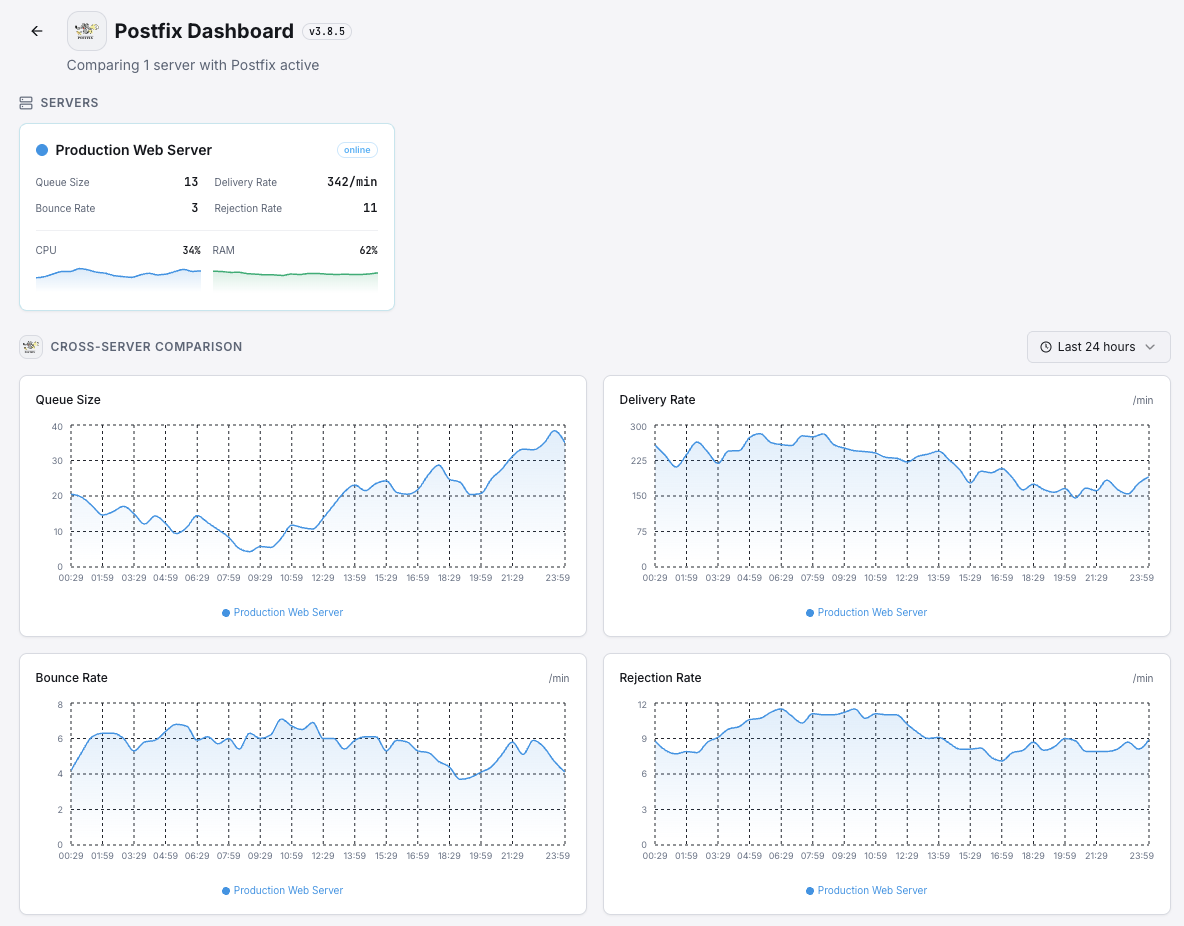The image size is (1184, 926).
Task: Click the v3.8.5 version badge
Action: (x=327, y=31)
